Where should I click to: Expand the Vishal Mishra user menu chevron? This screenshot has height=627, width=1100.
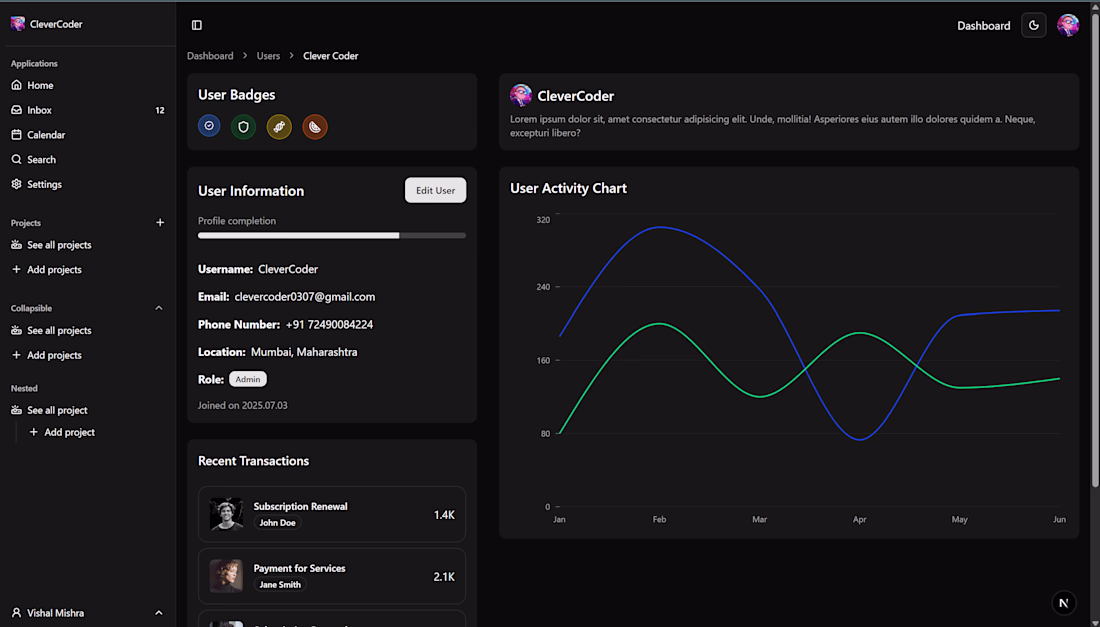[159, 613]
